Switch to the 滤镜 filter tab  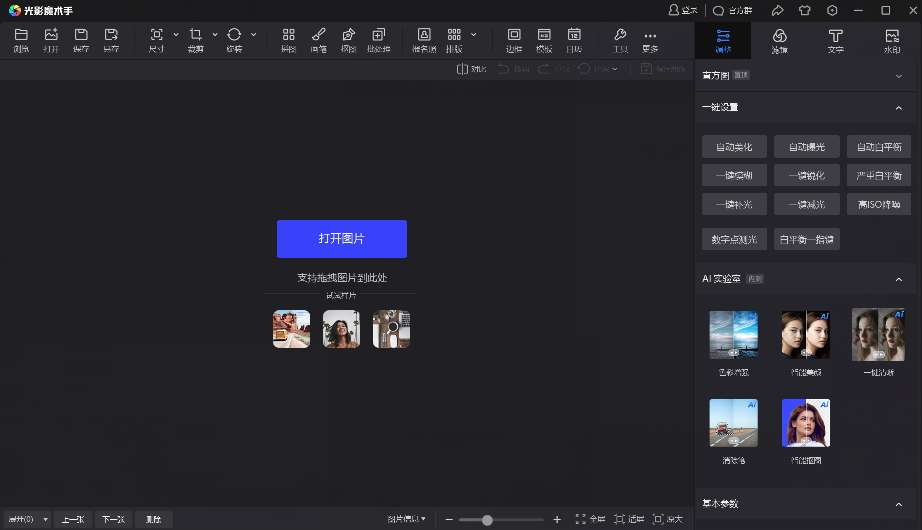(779, 41)
